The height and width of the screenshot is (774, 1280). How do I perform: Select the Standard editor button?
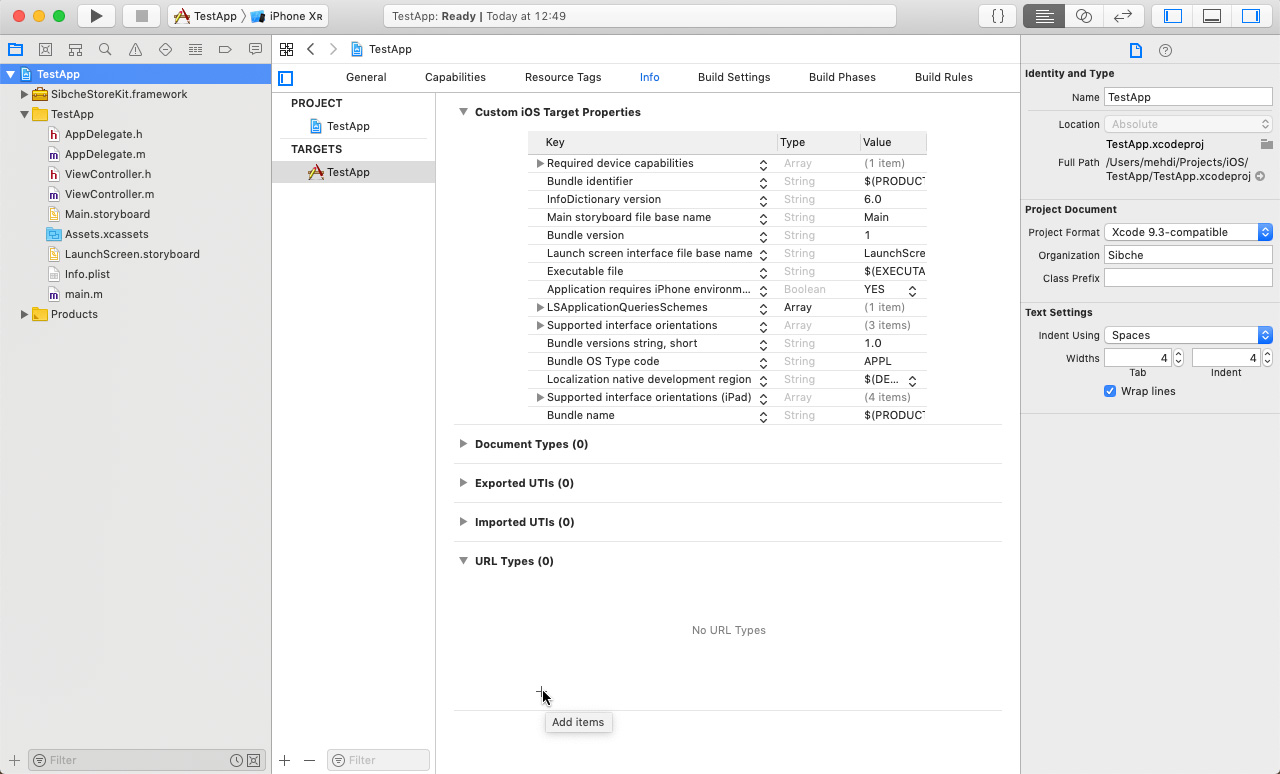pyautogui.click(x=1044, y=16)
